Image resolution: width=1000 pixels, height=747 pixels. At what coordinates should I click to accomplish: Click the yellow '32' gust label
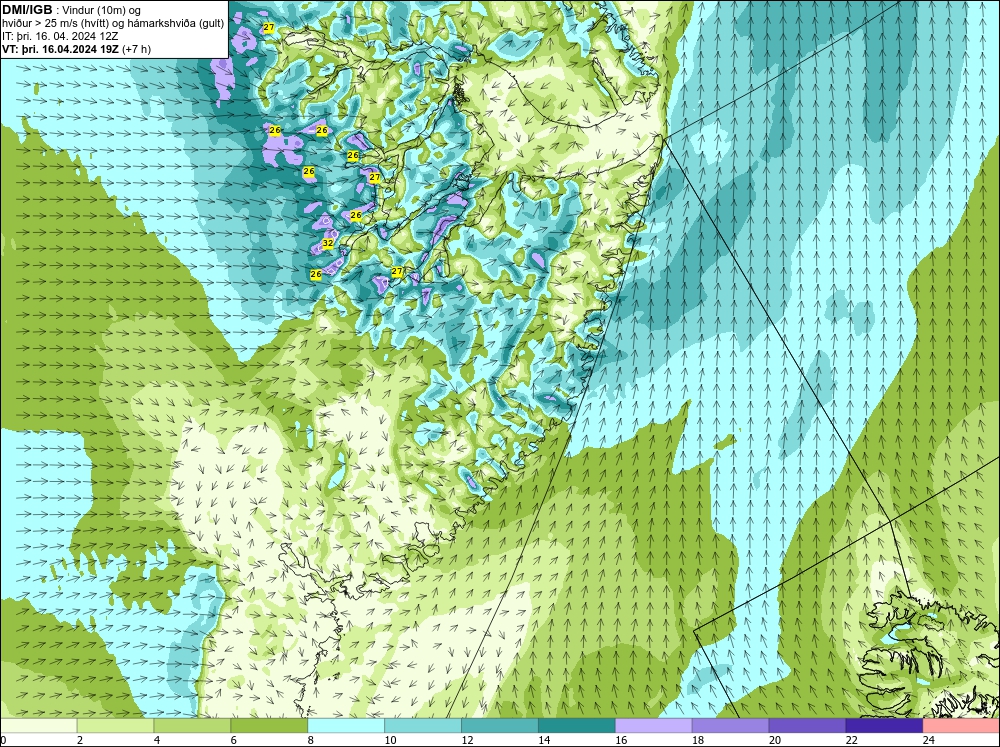pos(328,243)
